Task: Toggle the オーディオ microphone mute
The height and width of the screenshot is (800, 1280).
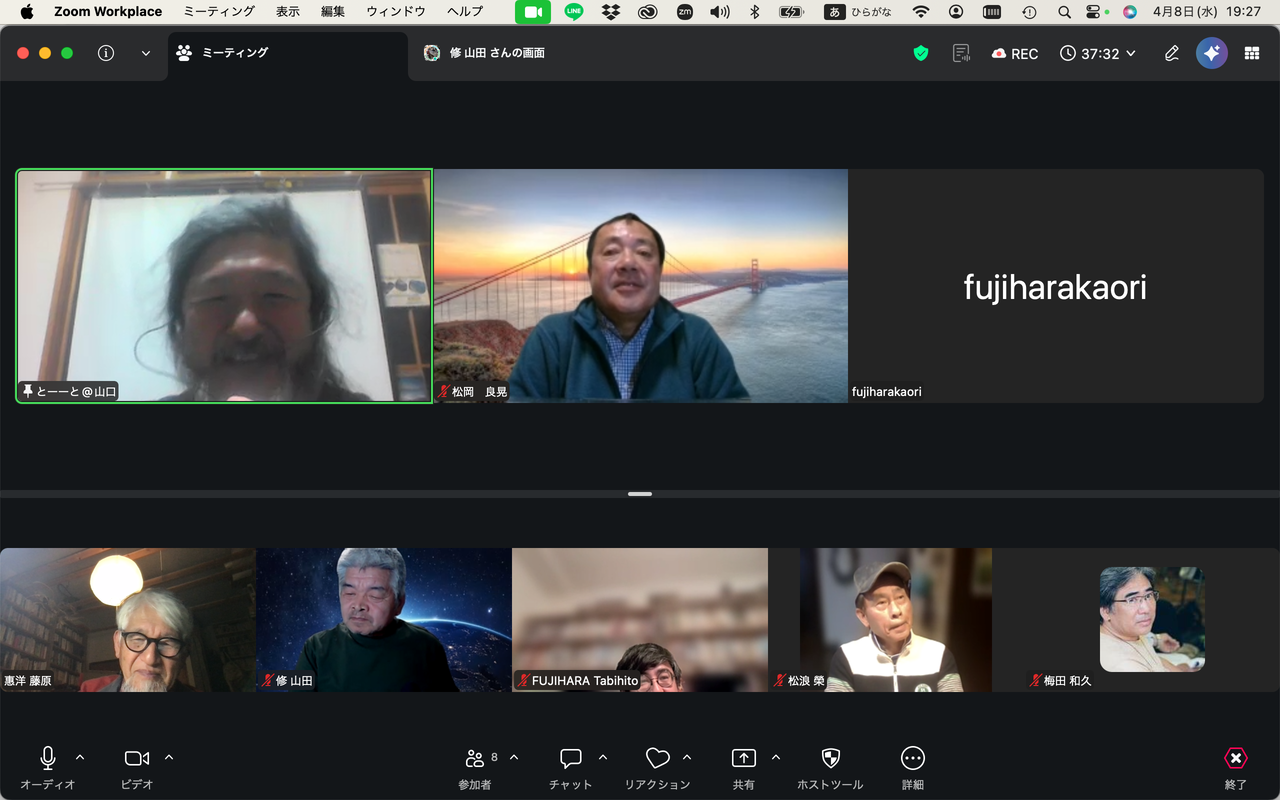Action: click(47, 768)
